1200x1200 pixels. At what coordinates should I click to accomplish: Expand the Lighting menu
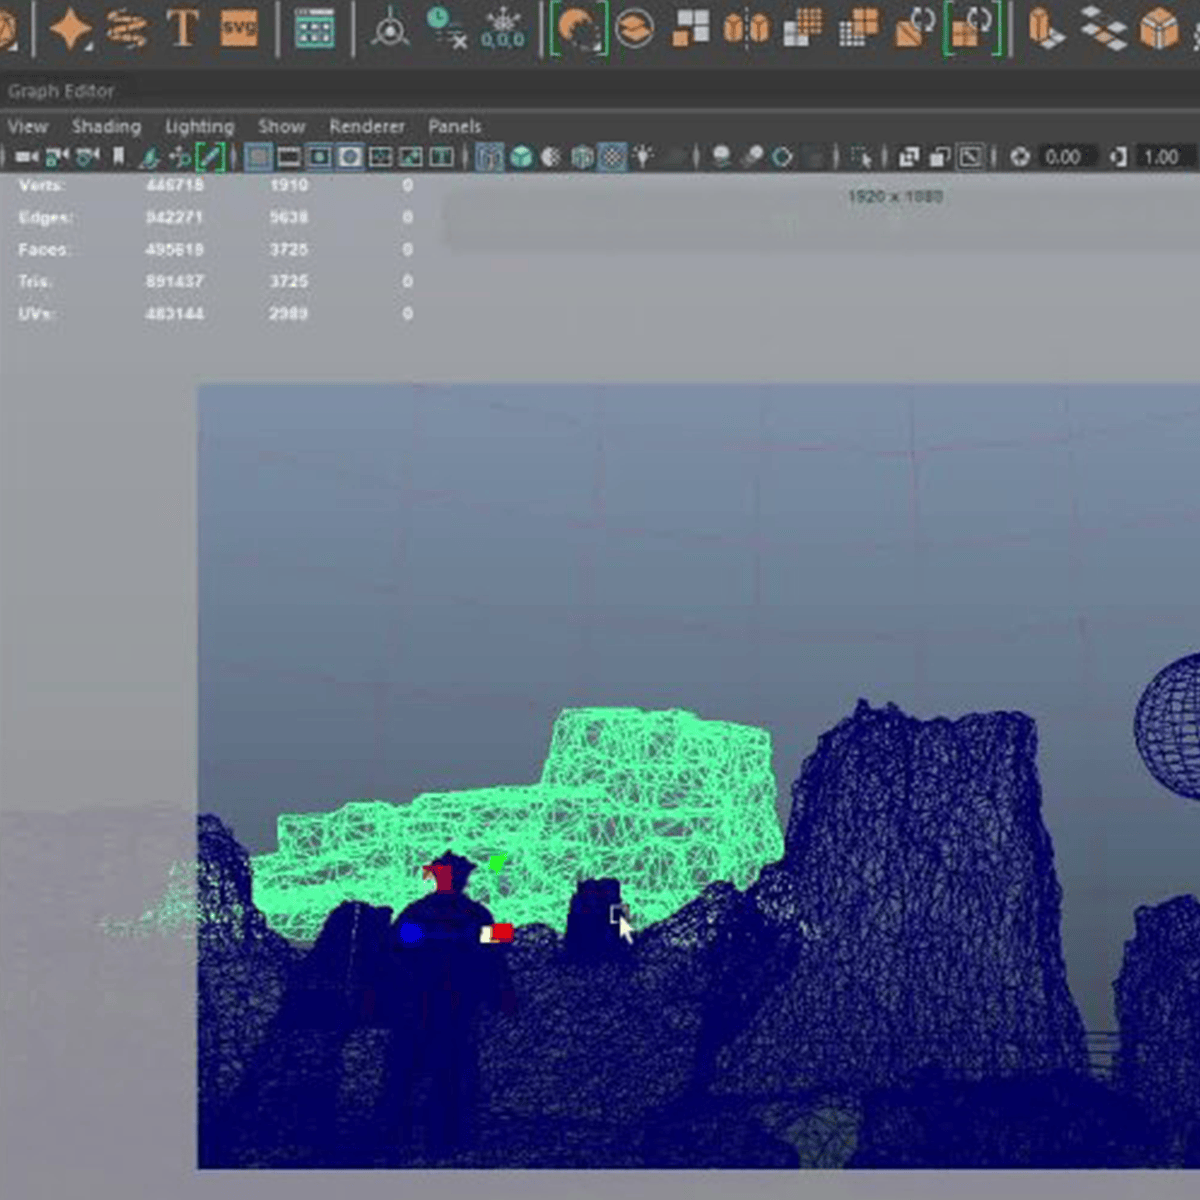(199, 126)
